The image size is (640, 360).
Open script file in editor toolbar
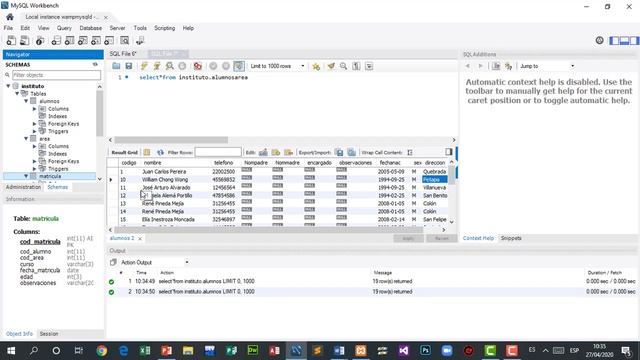click(116, 66)
